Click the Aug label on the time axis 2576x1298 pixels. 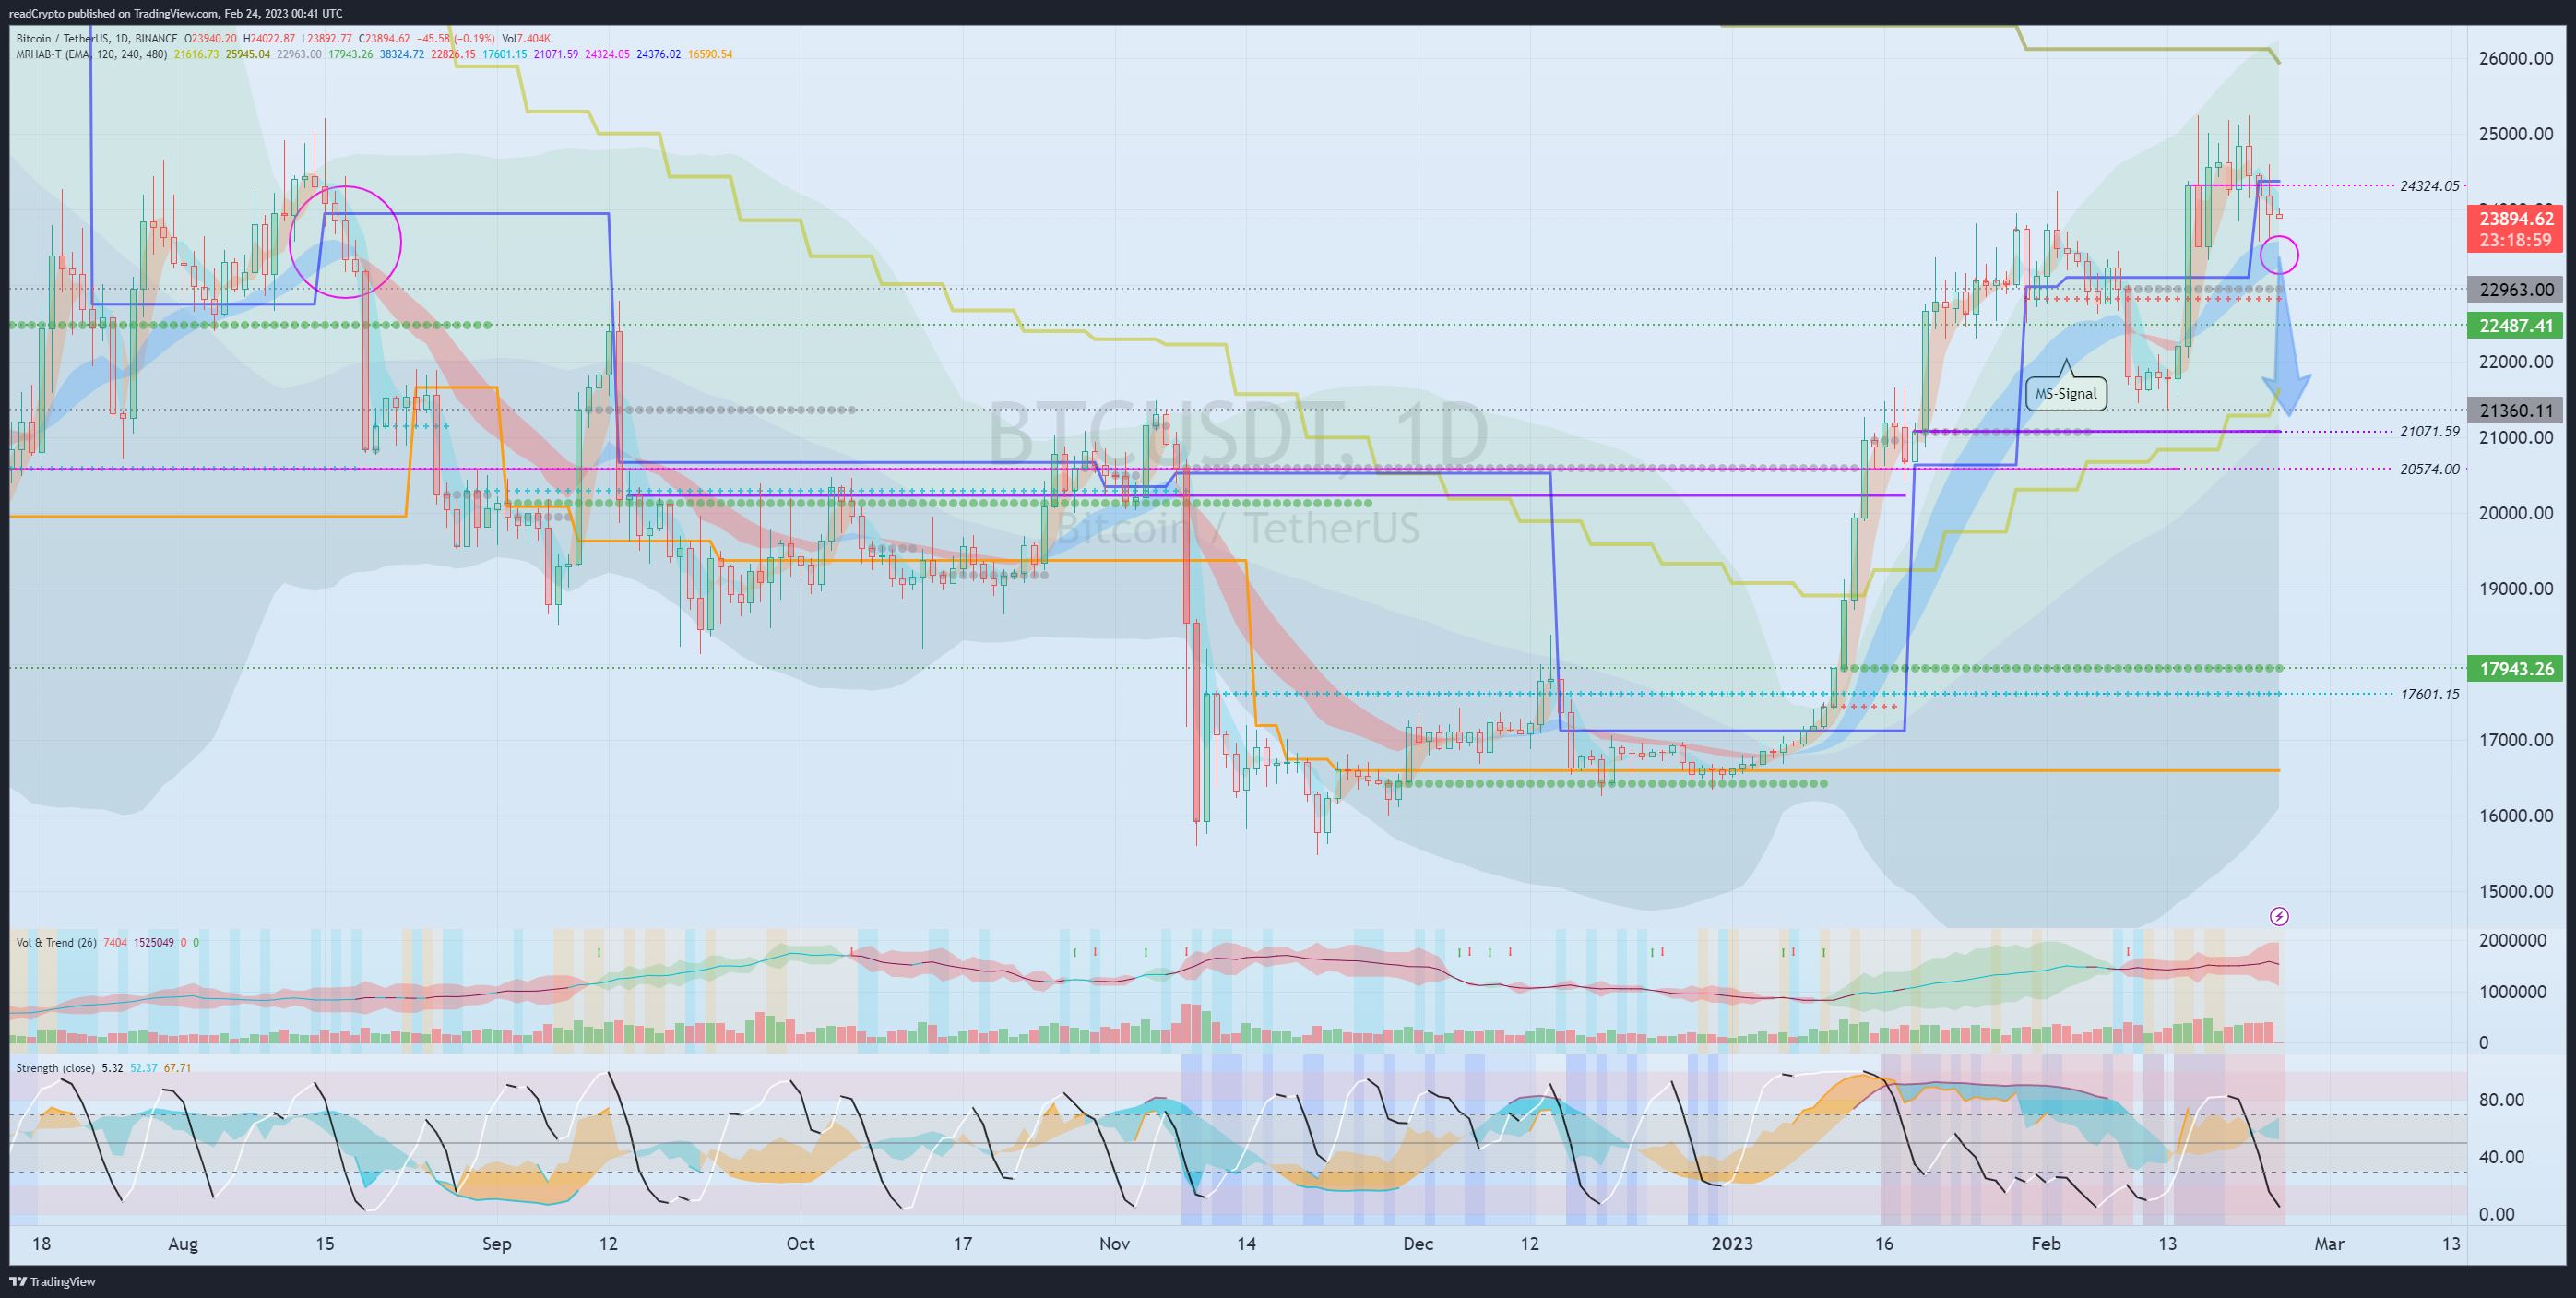coord(183,1244)
